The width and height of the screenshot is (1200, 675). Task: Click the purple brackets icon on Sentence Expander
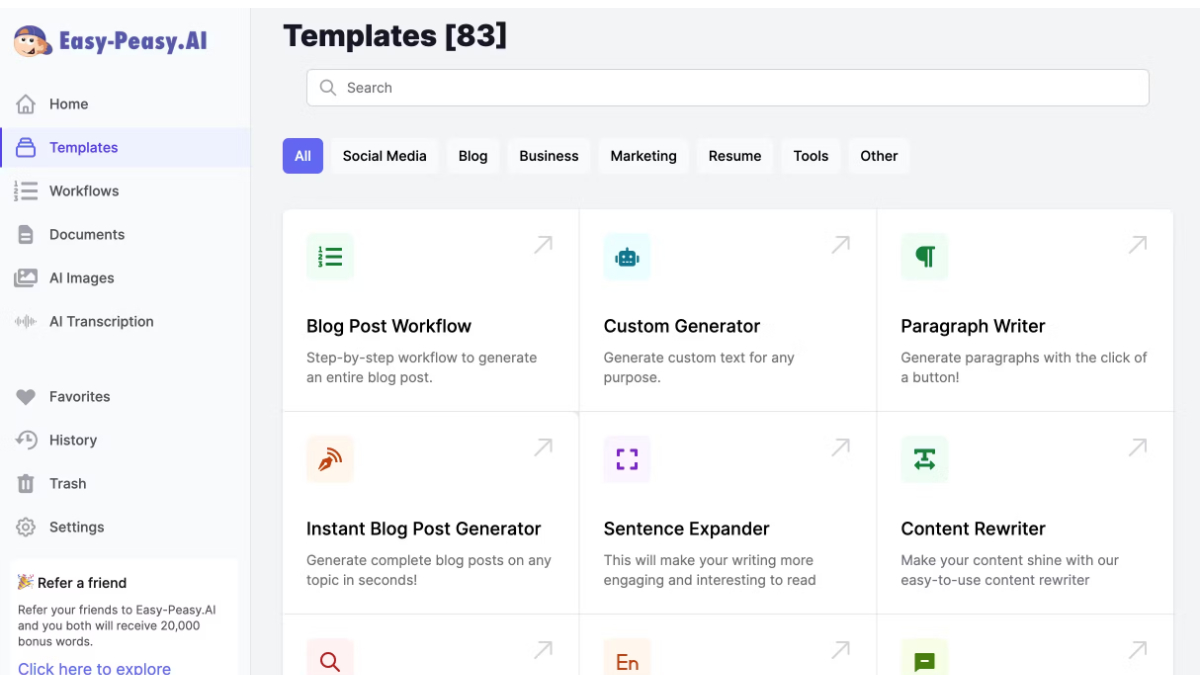pos(627,460)
